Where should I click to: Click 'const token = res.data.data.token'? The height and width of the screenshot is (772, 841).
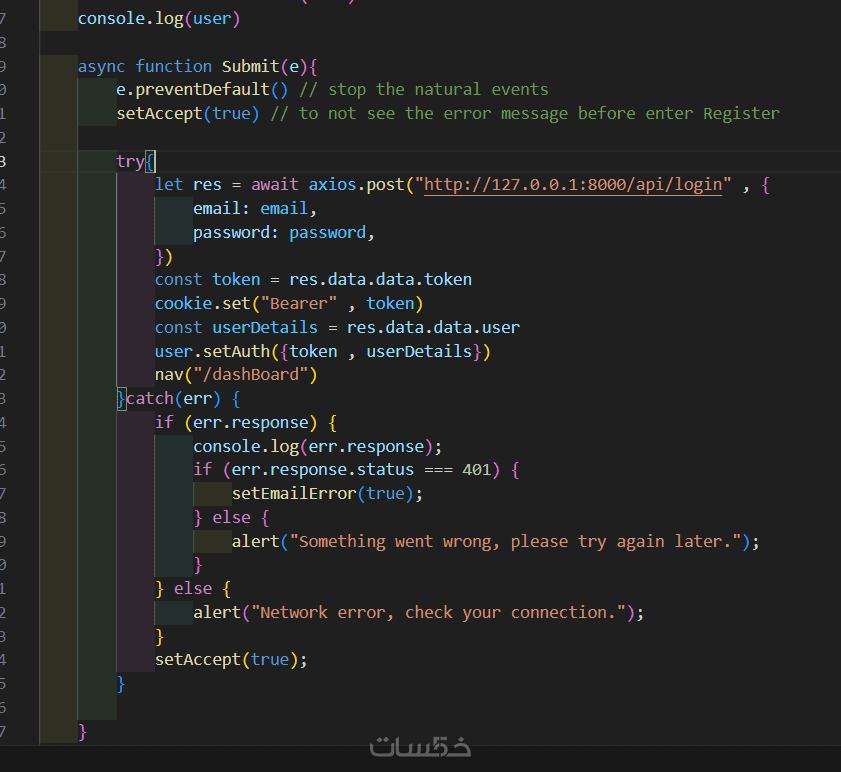(x=313, y=280)
